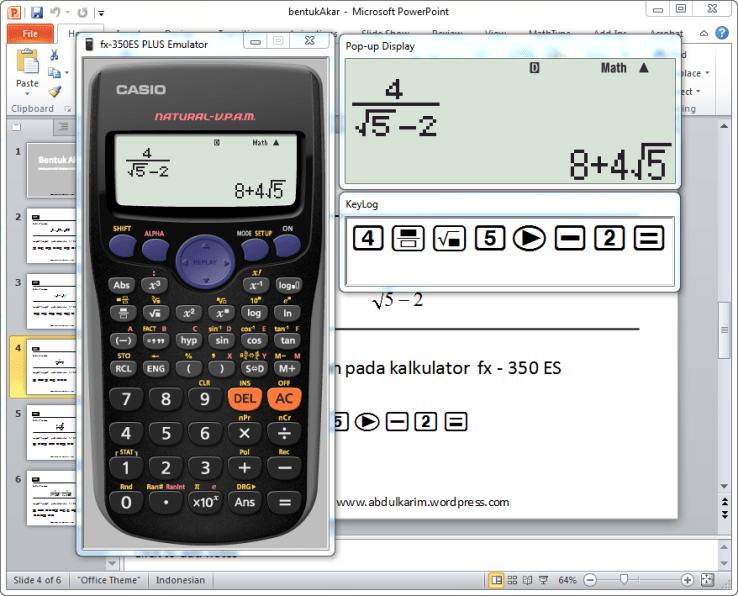Viewport: 738px width, 596px height.
Task: Click the fraction template key
Action: (123, 313)
